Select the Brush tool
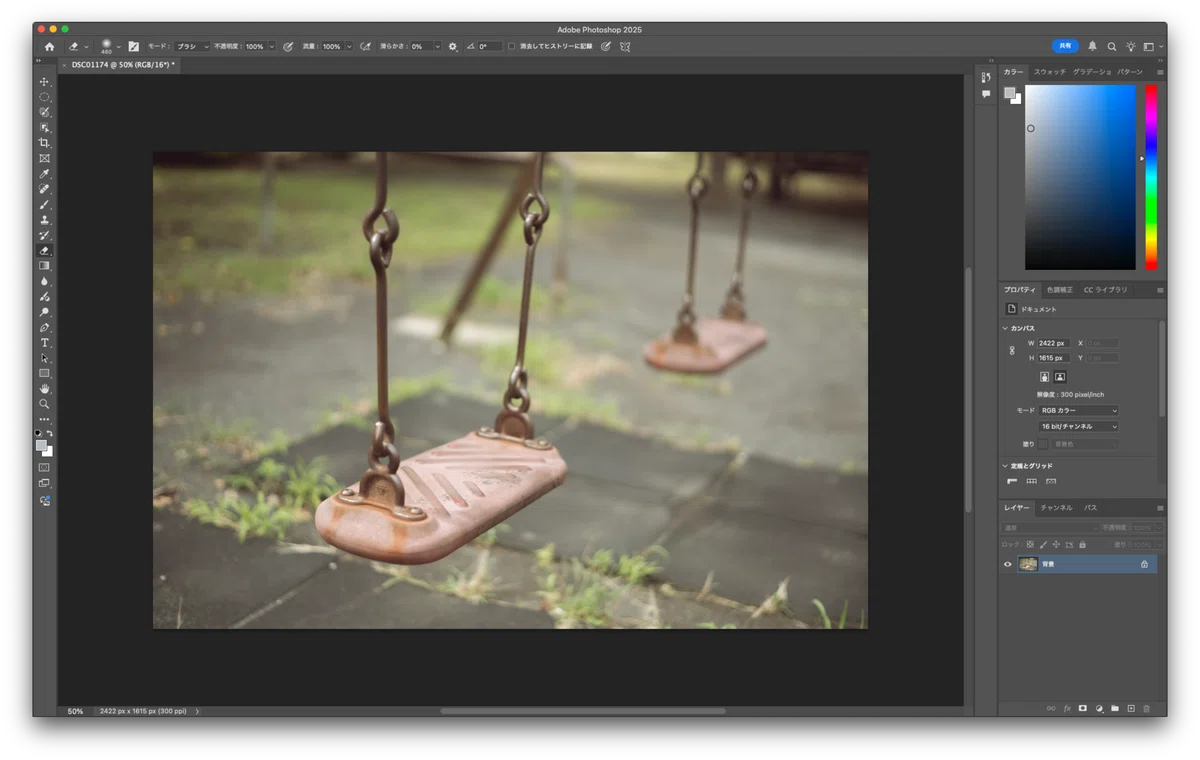 point(44,204)
